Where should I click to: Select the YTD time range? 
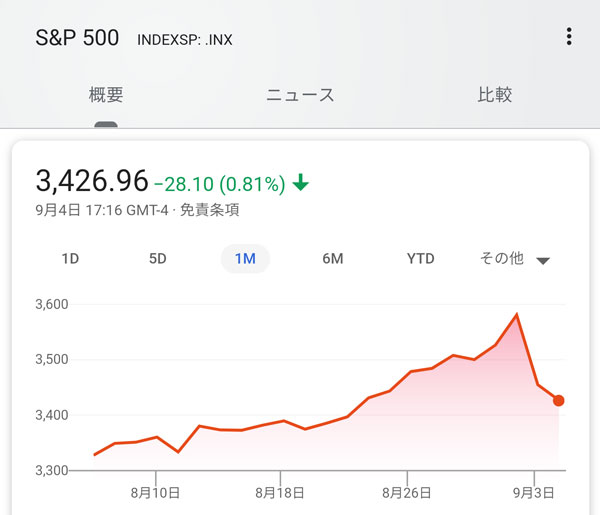click(421, 259)
